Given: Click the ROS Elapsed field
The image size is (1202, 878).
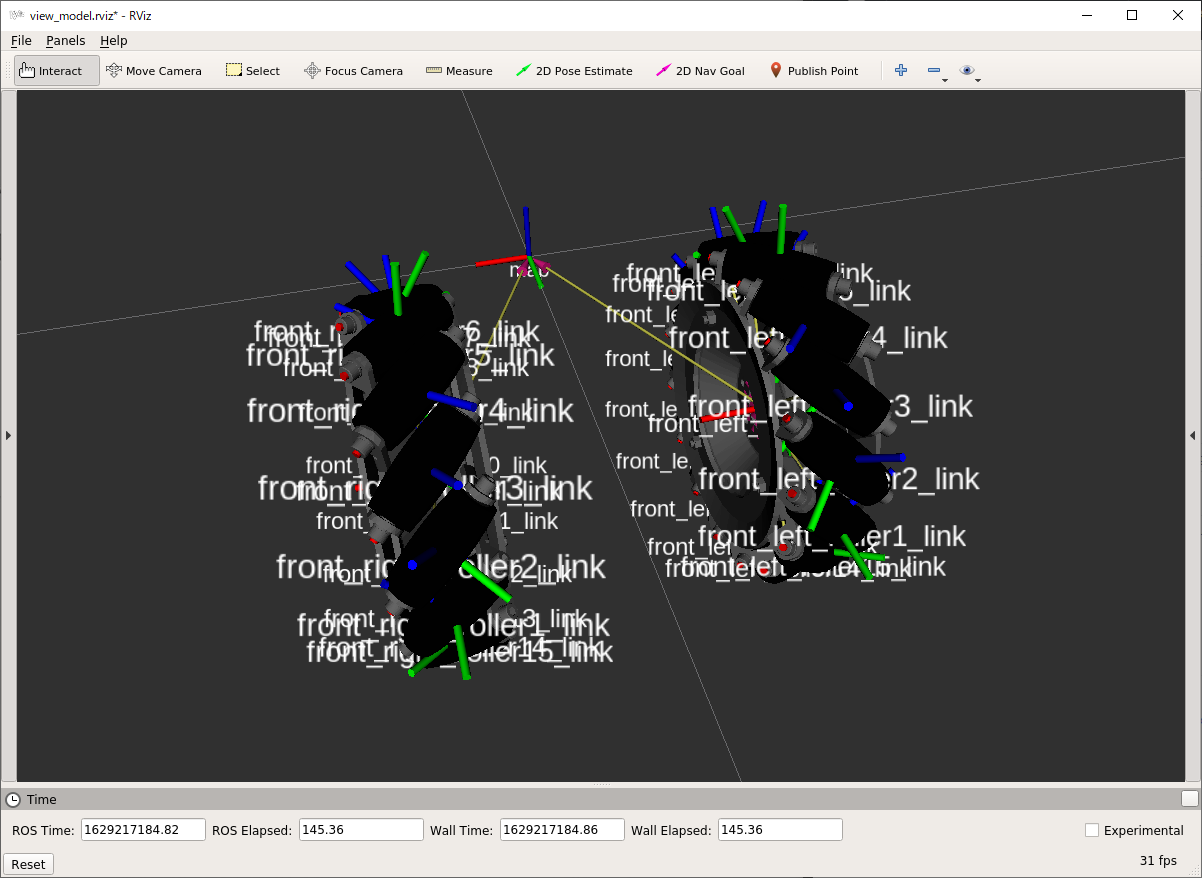Looking at the screenshot, I should pyautogui.click(x=361, y=829).
